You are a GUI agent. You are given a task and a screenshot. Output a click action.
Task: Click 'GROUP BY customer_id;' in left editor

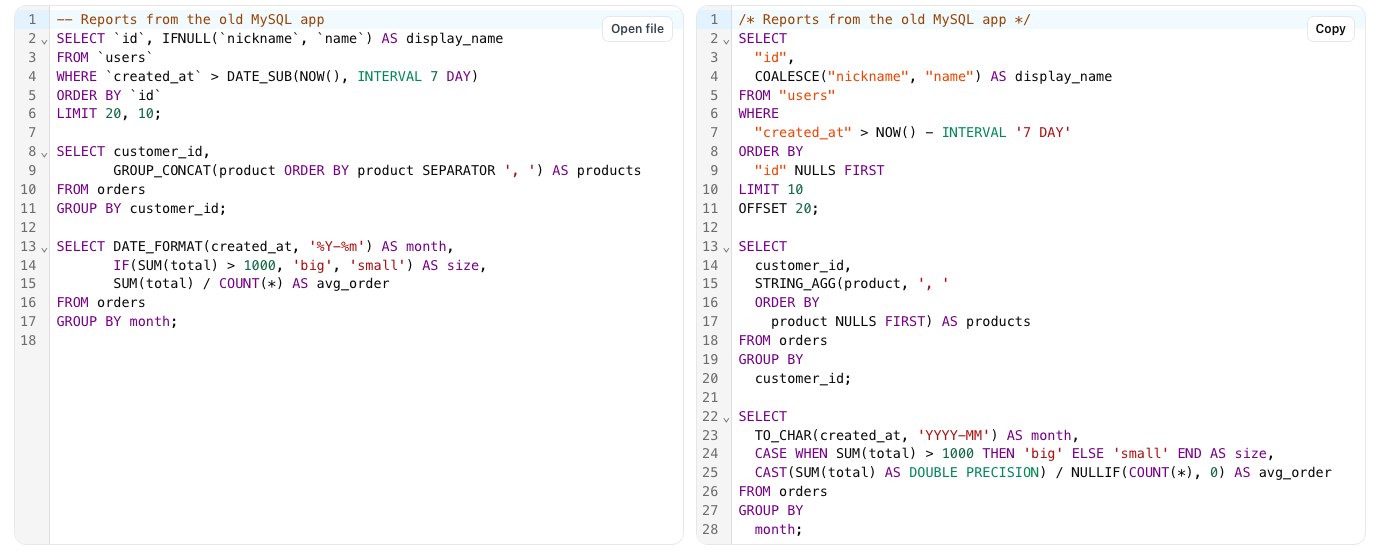tap(141, 208)
